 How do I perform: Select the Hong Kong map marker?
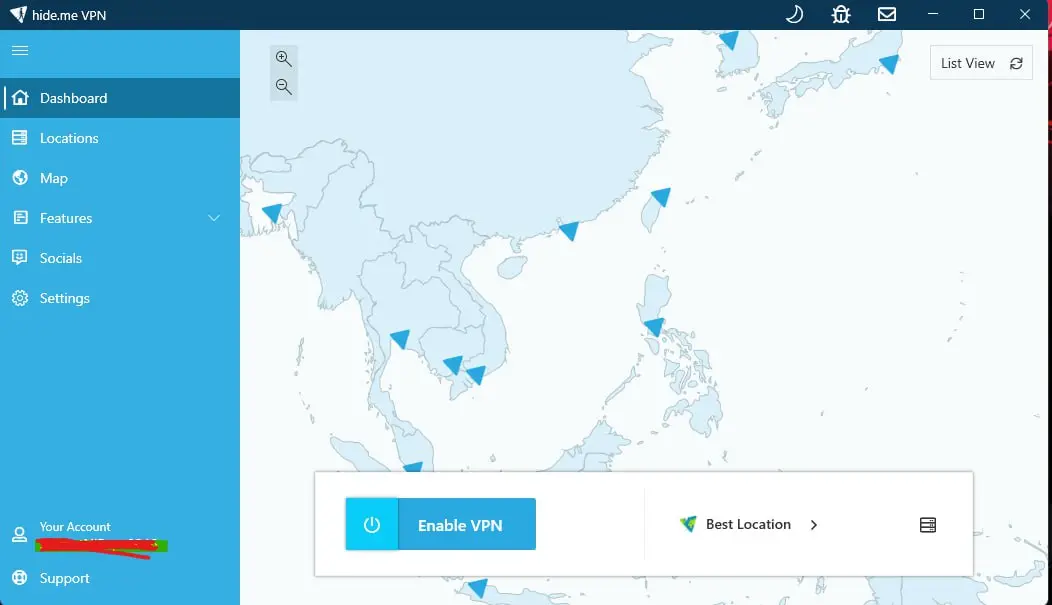[569, 231]
